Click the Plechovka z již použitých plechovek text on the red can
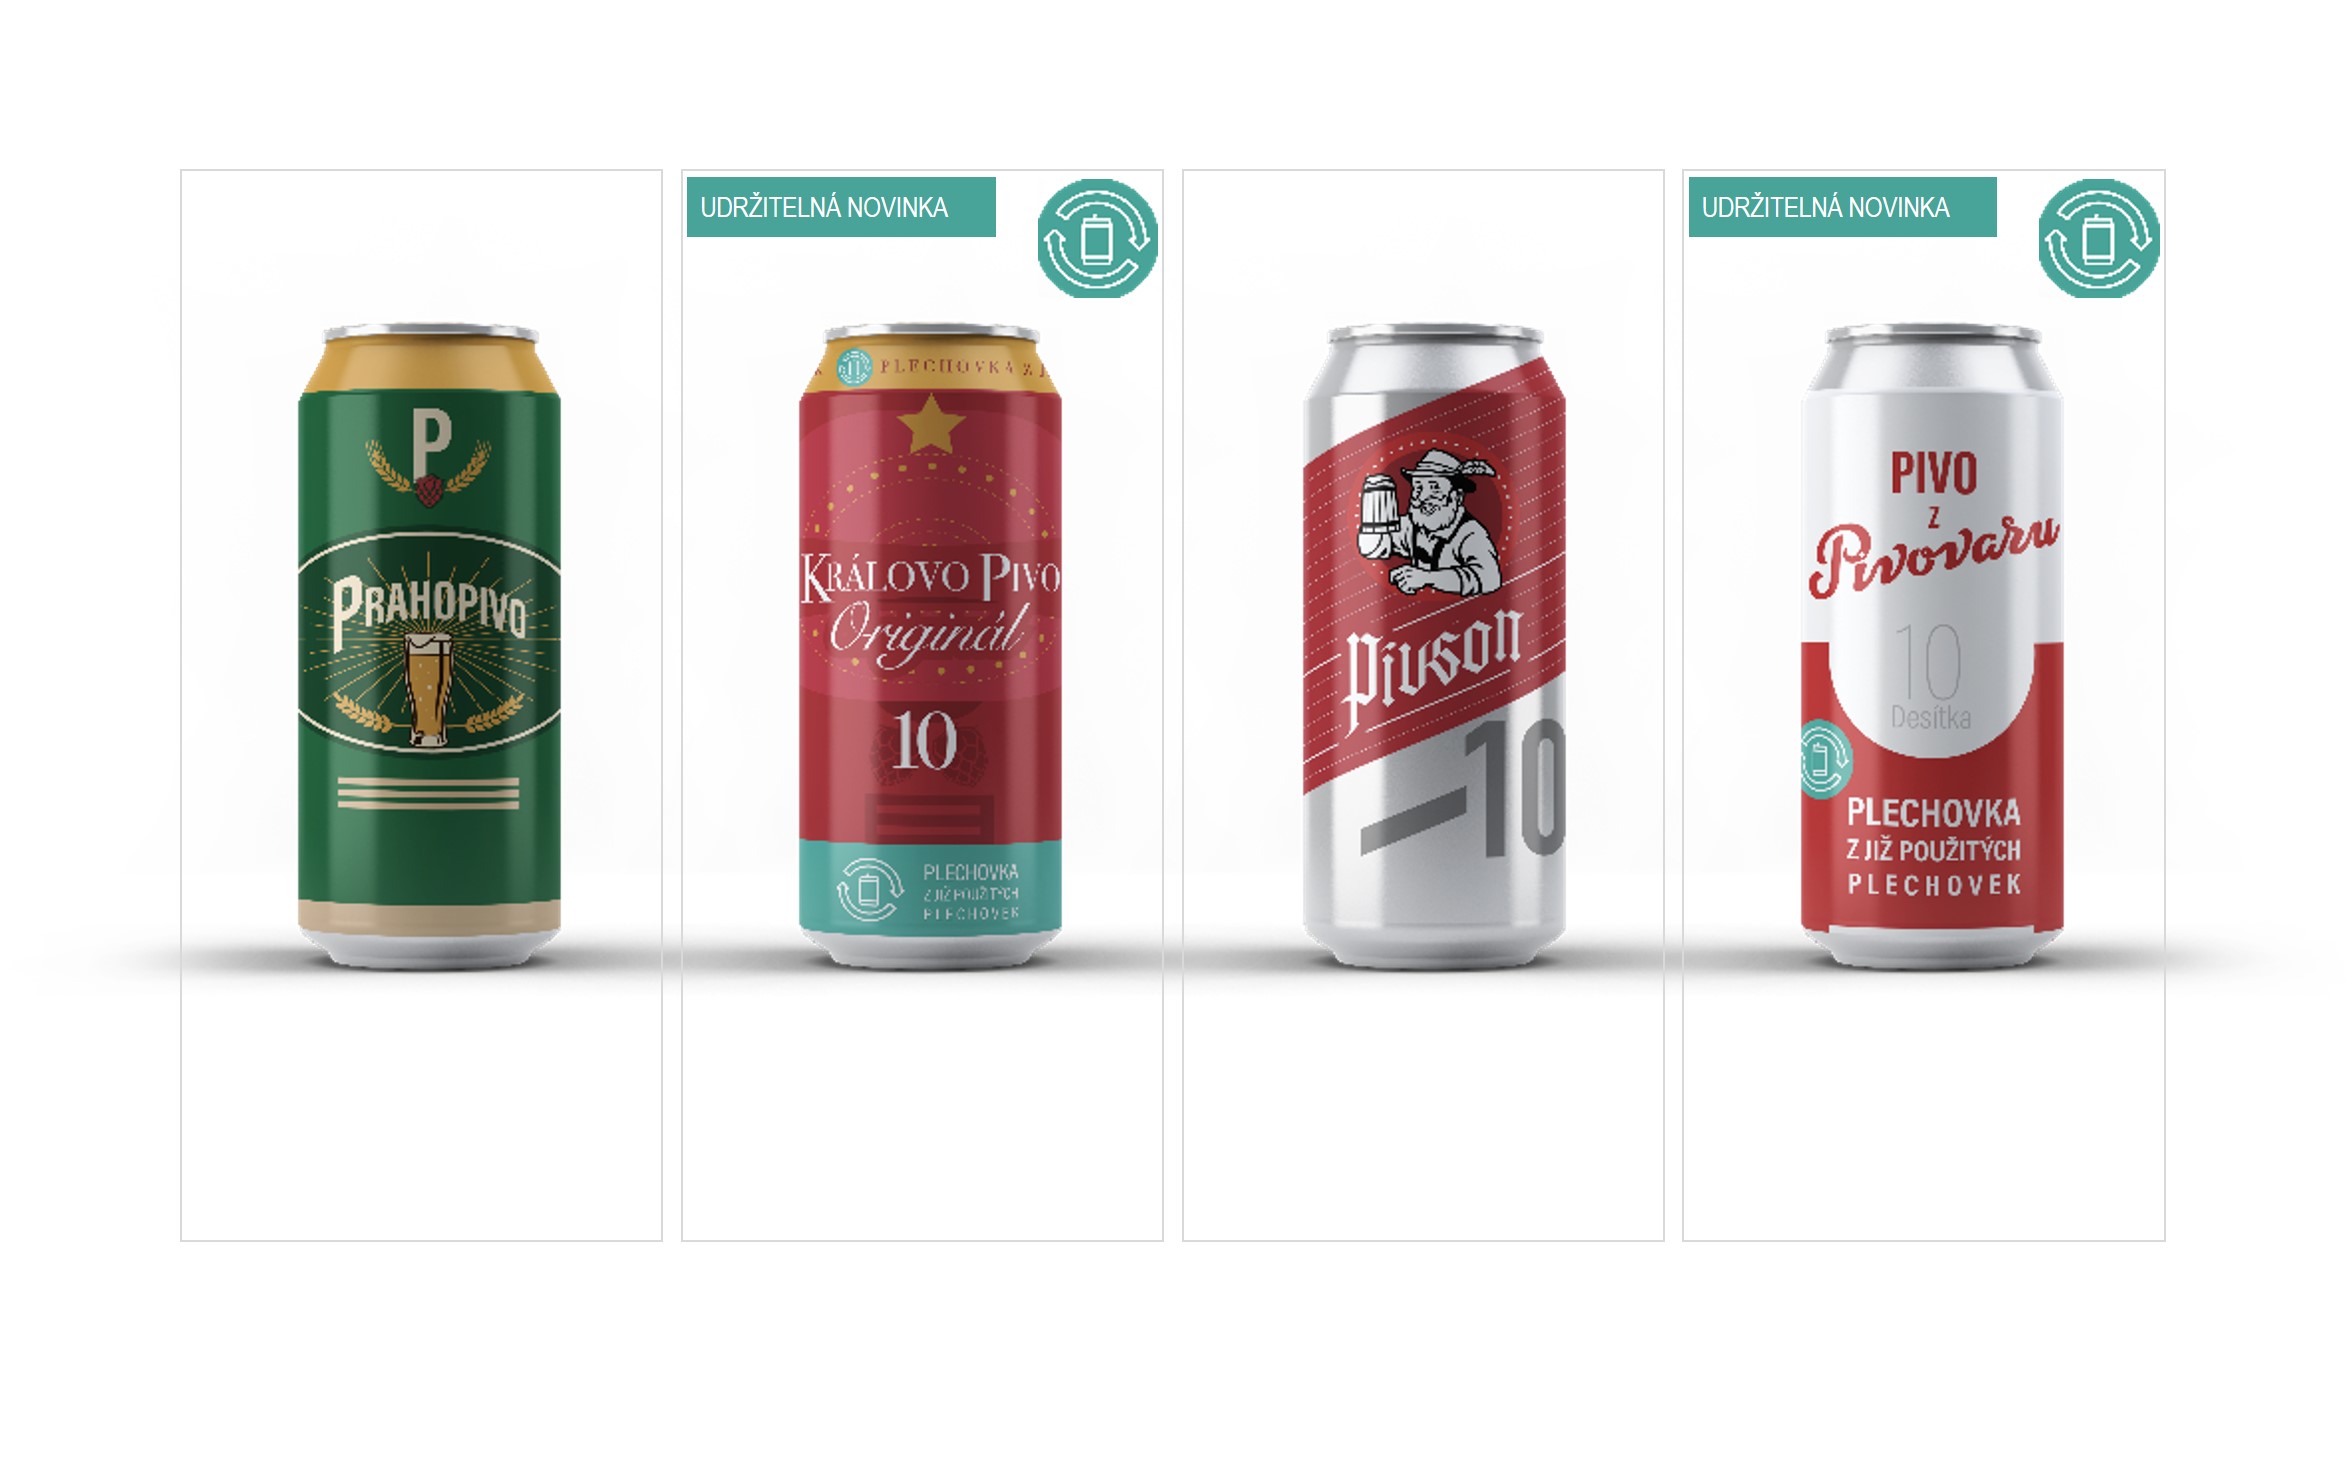The width and height of the screenshot is (2346, 1467). [x=1934, y=847]
